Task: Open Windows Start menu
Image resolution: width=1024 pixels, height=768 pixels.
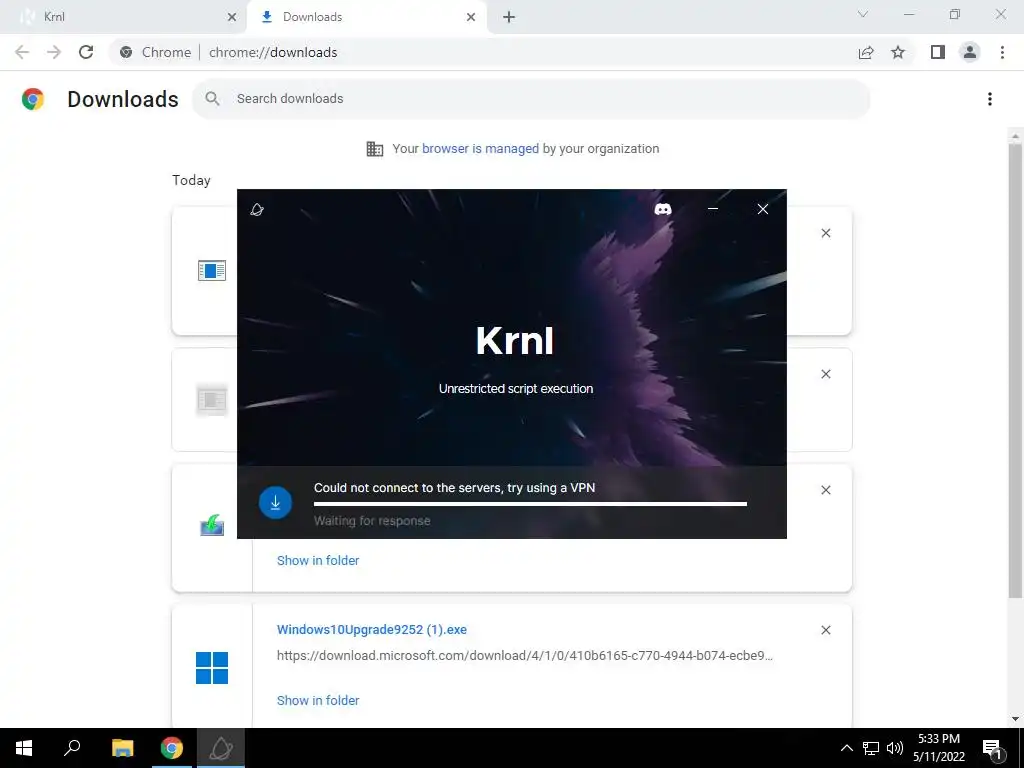Action: pos(24,748)
